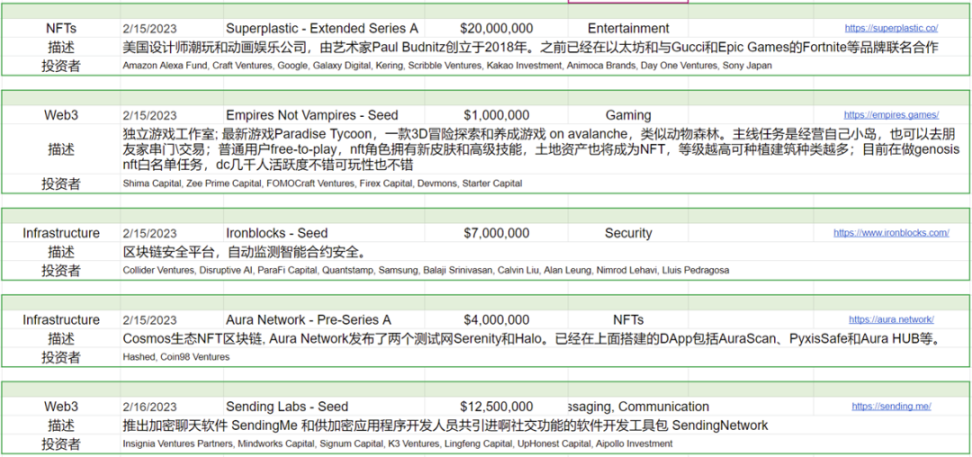Select the Messaging, Communication category cell
The image size is (972, 457).
pos(638,407)
